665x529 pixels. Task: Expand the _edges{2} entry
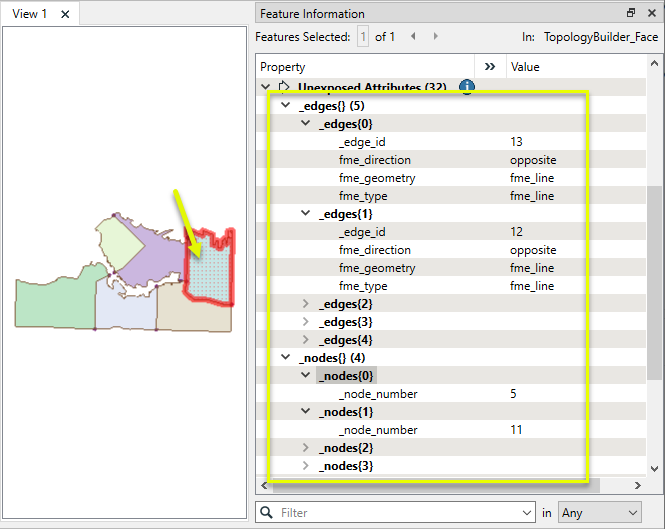tap(306, 304)
